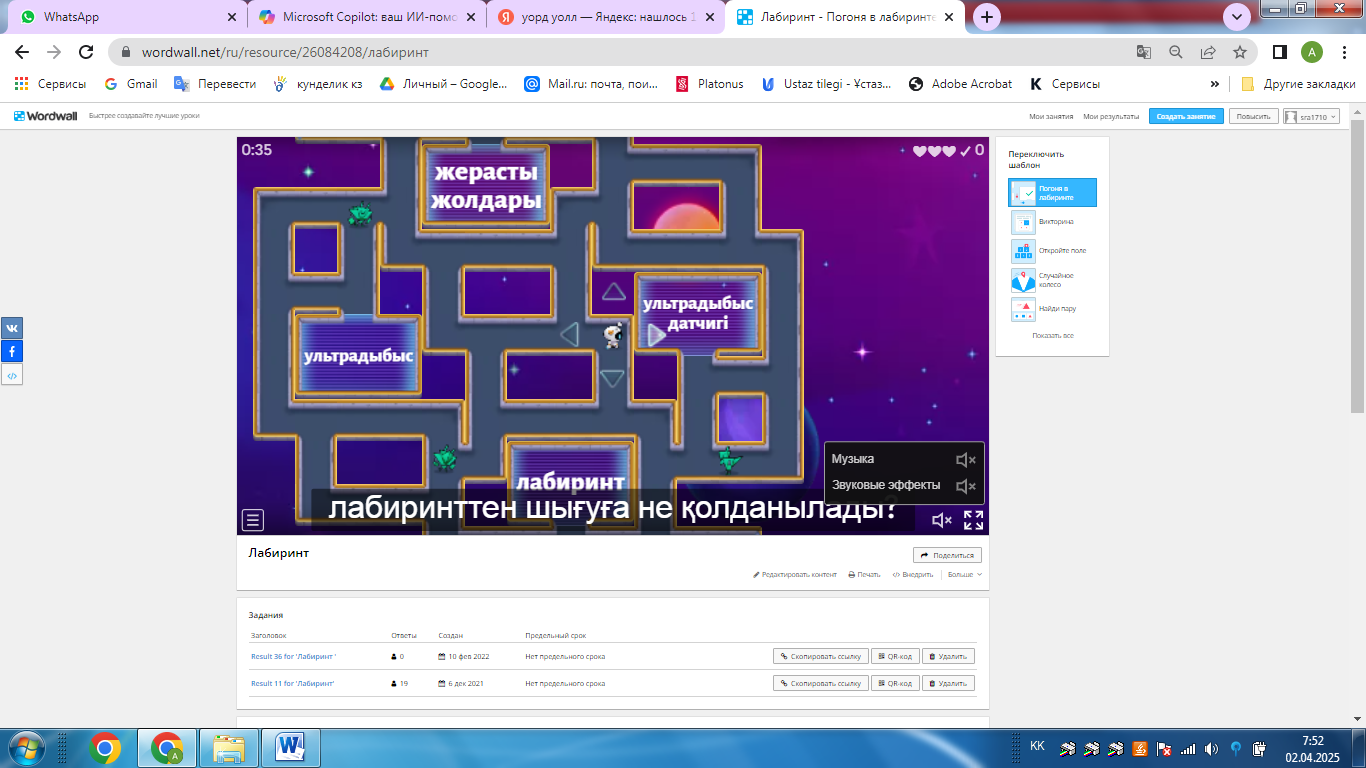
Task: Open the Platonus bookmark
Action: 709,84
